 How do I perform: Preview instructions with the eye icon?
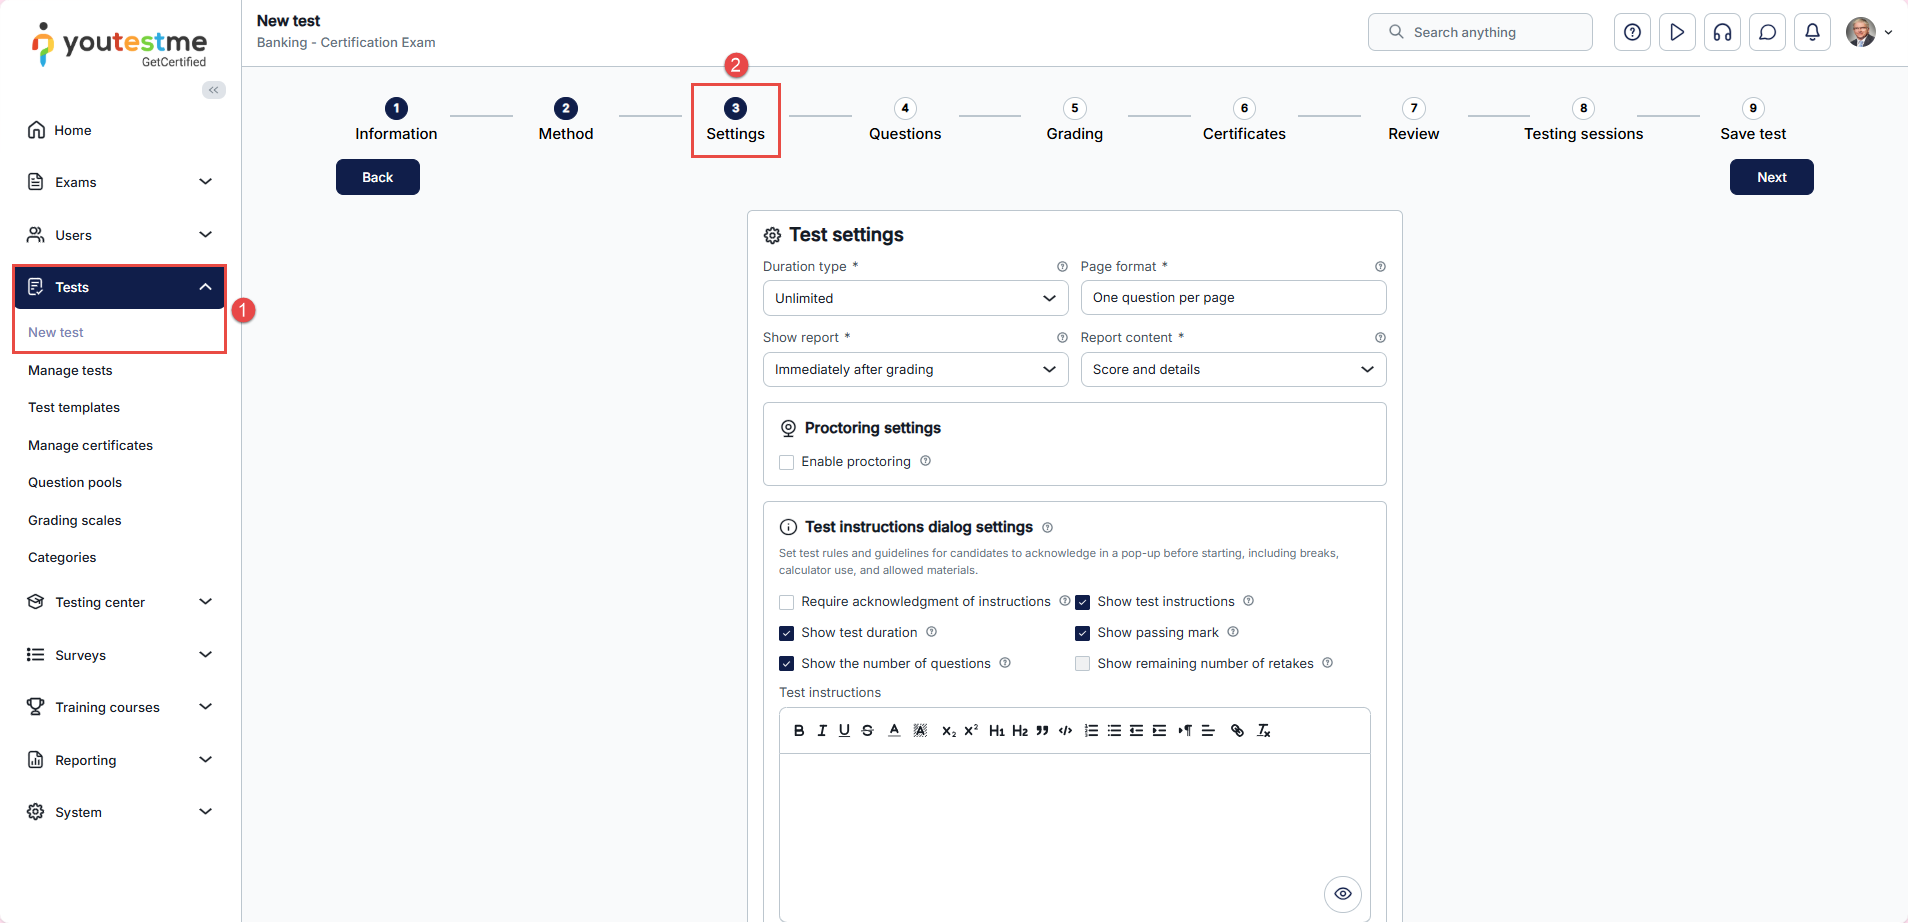click(x=1342, y=893)
